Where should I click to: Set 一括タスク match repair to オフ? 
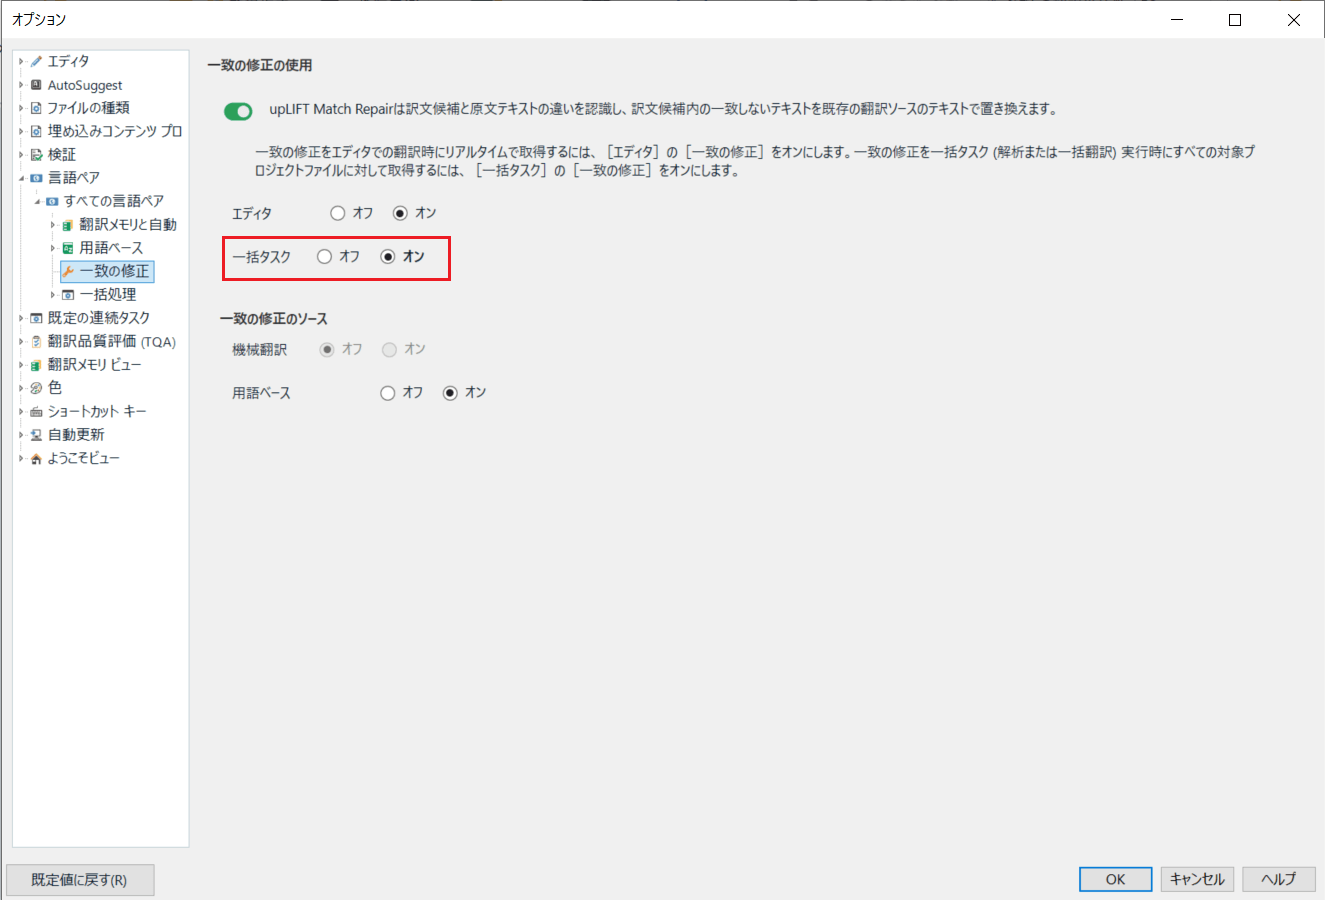point(324,257)
